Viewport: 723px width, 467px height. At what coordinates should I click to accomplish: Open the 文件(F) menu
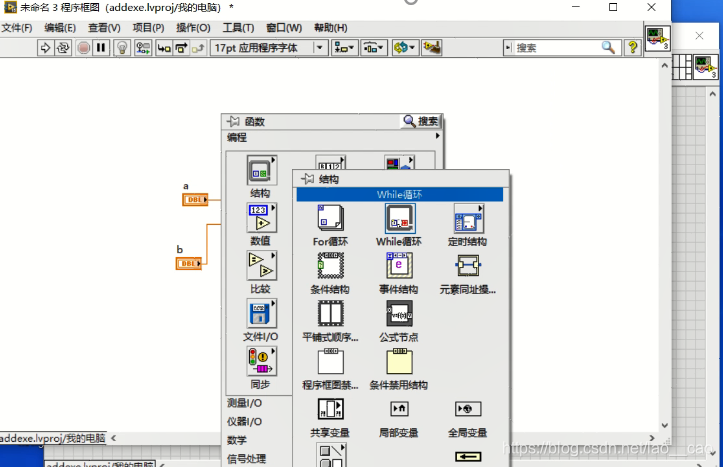[x=17, y=28]
